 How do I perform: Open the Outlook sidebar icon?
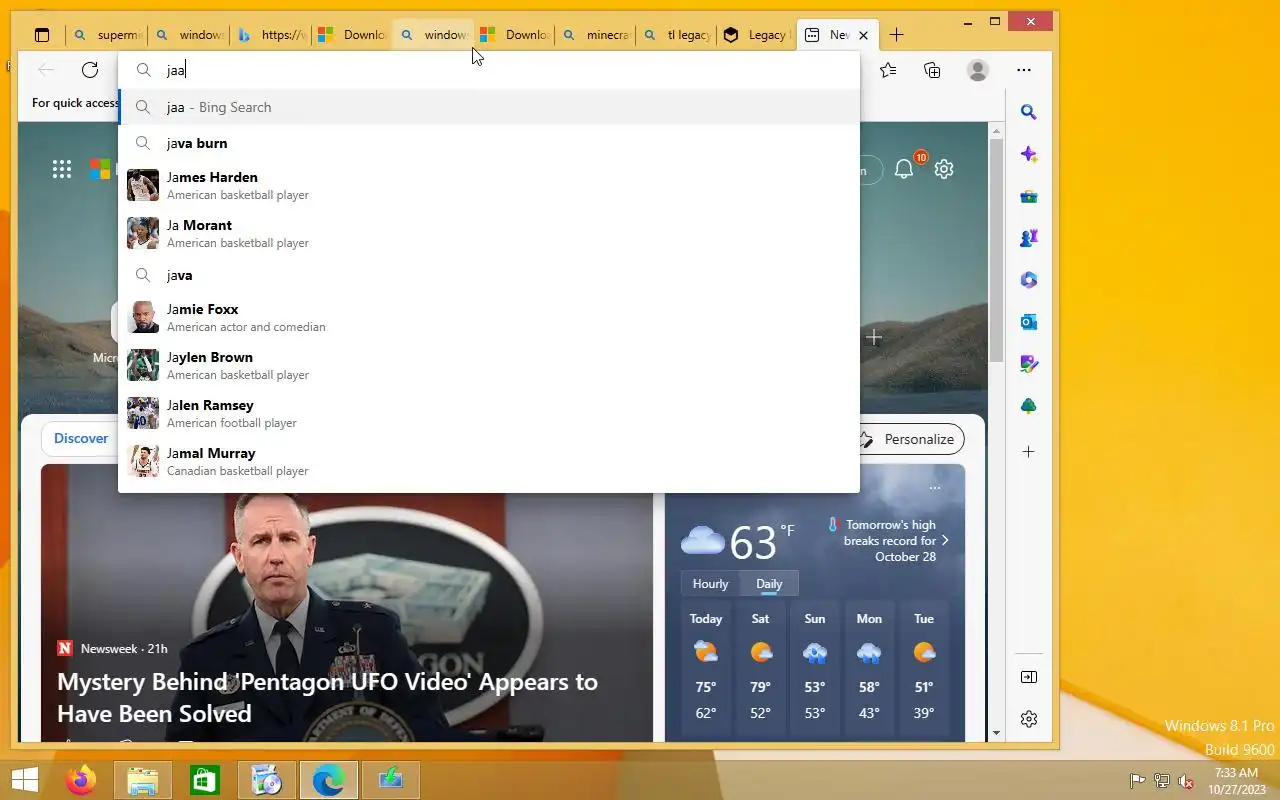pyautogui.click(x=1028, y=322)
